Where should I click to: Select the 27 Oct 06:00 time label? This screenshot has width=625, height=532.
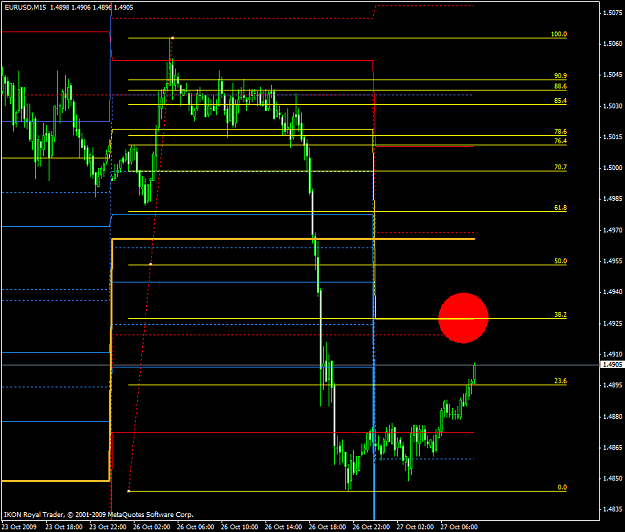tap(459, 527)
